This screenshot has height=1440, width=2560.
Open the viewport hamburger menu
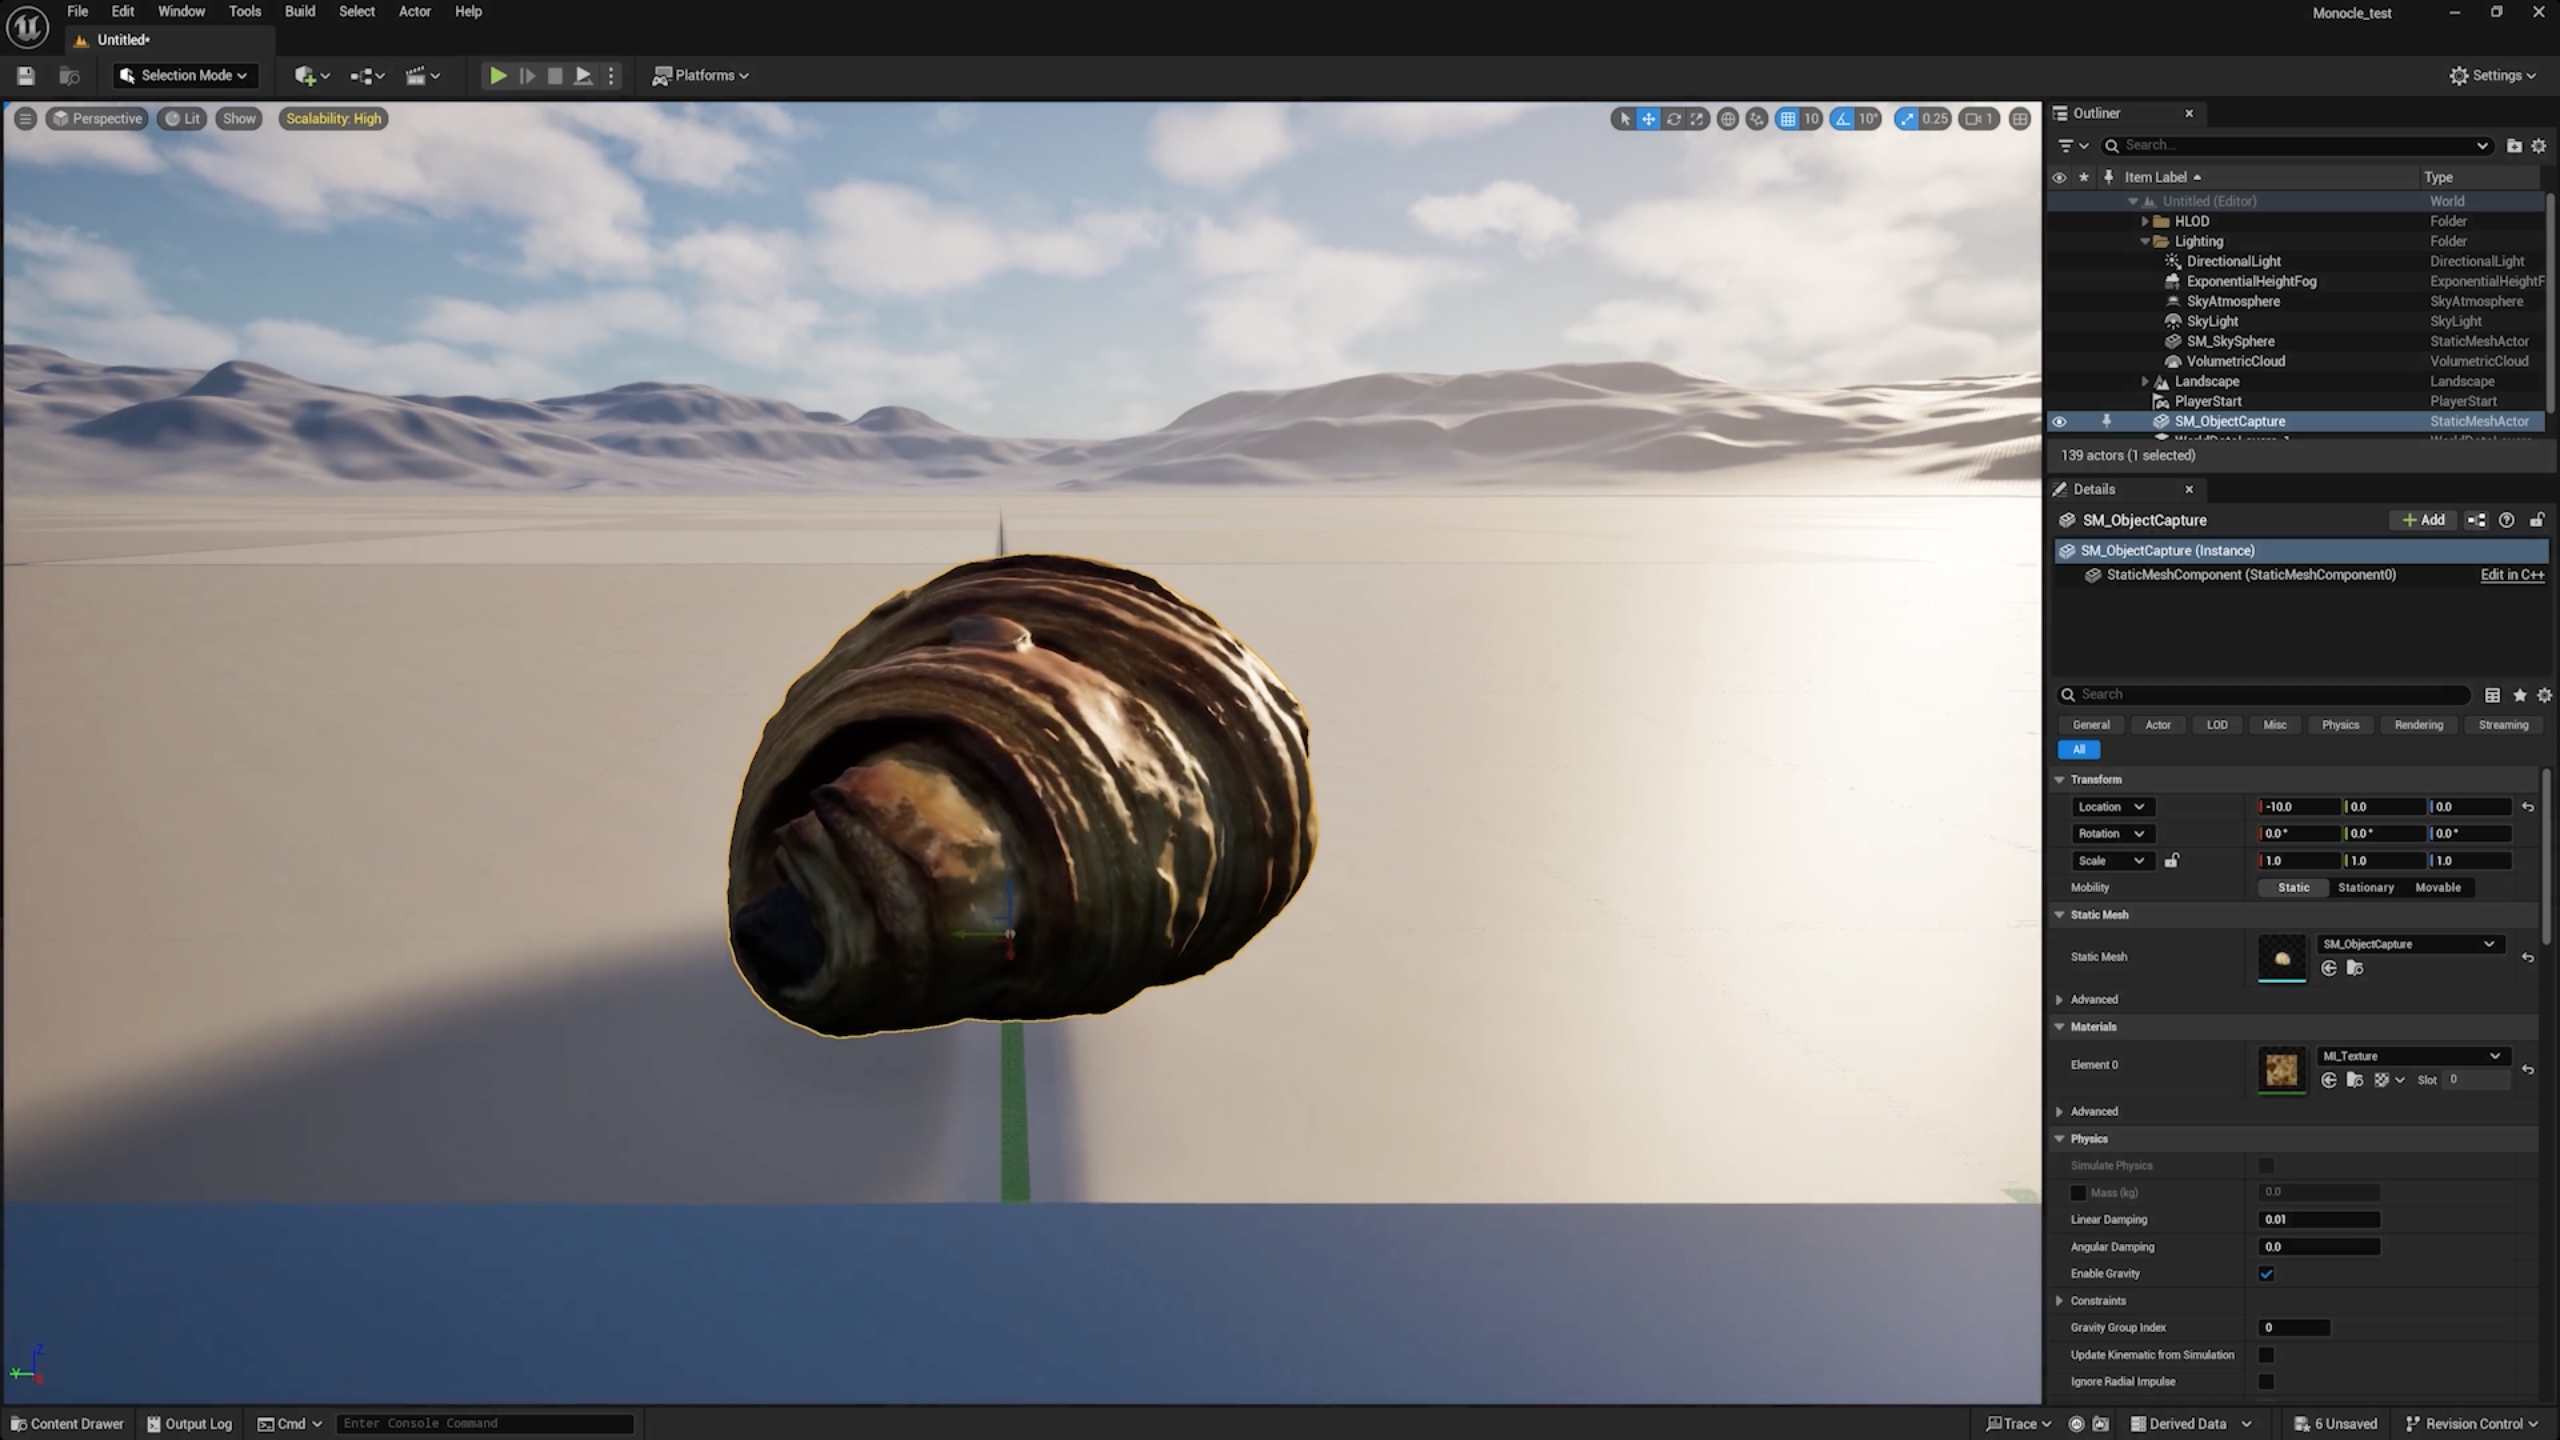tap(25, 118)
